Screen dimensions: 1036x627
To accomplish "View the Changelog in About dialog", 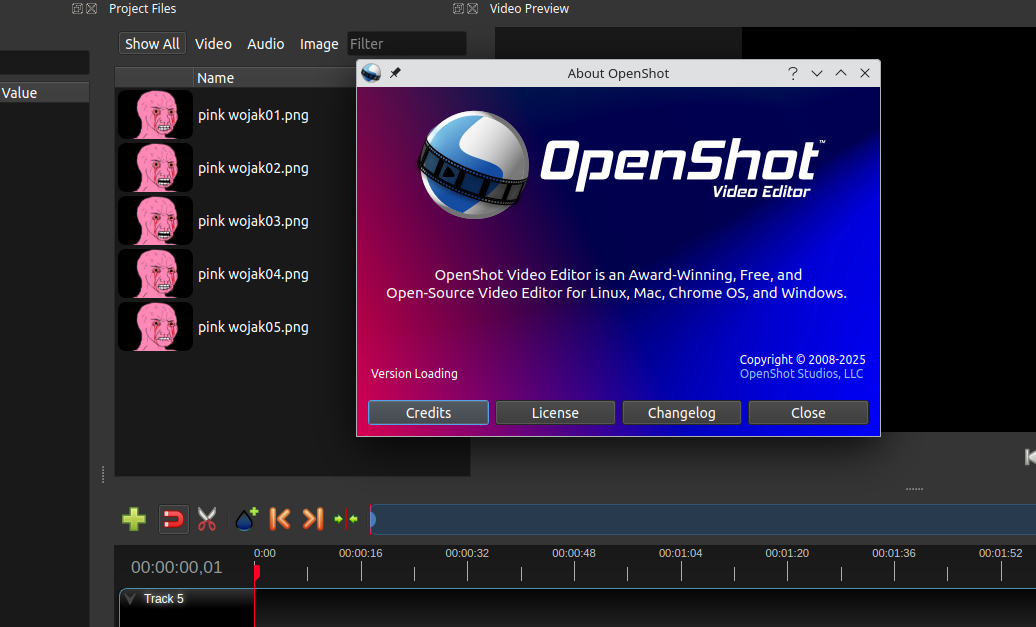I will coord(681,412).
